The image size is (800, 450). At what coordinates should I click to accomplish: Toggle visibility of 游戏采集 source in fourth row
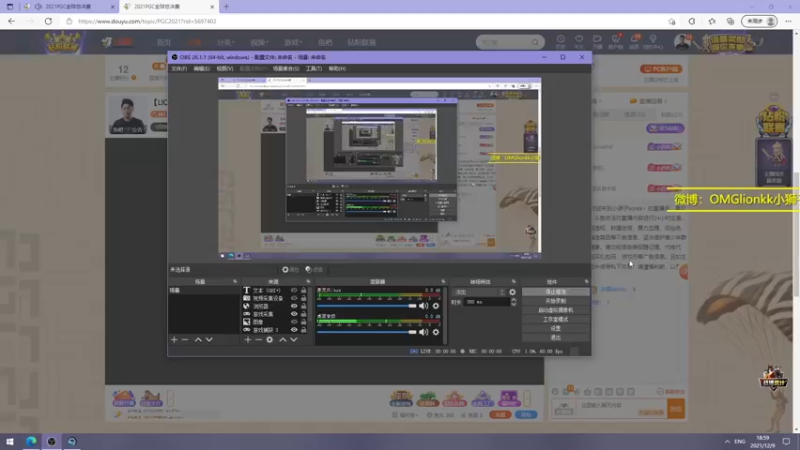pos(294,314)
